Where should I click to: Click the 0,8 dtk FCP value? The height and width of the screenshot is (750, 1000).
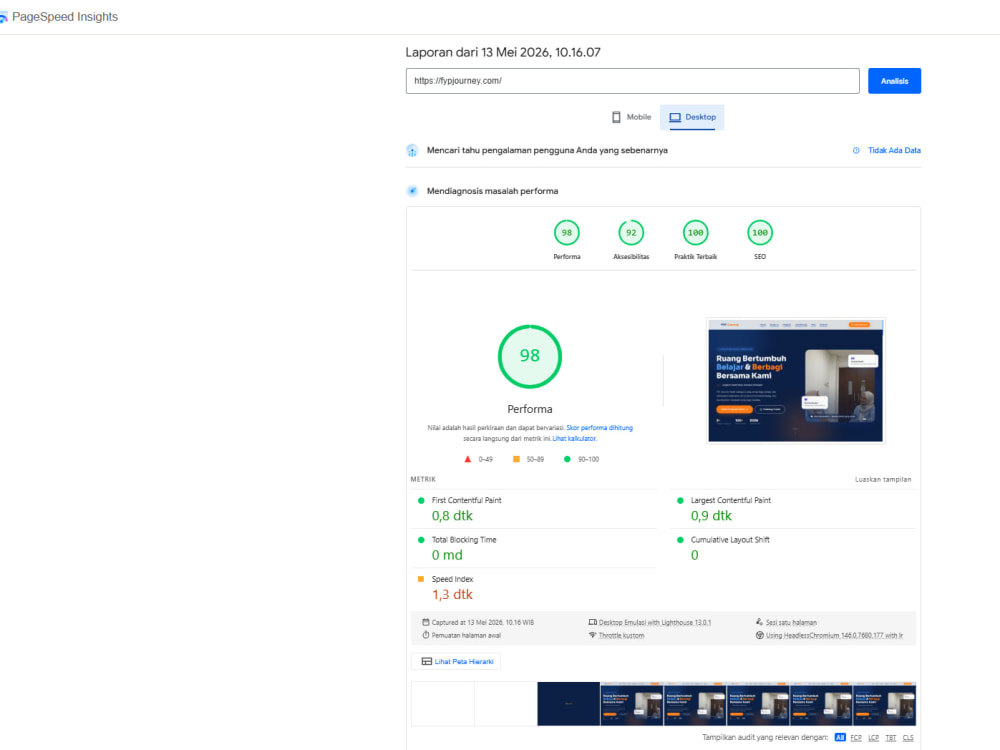point(452,516)
